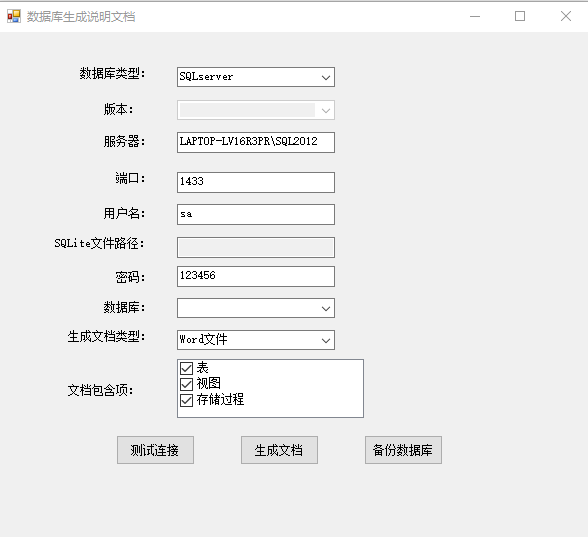Click the 备份数据库 button

point(404,450)
